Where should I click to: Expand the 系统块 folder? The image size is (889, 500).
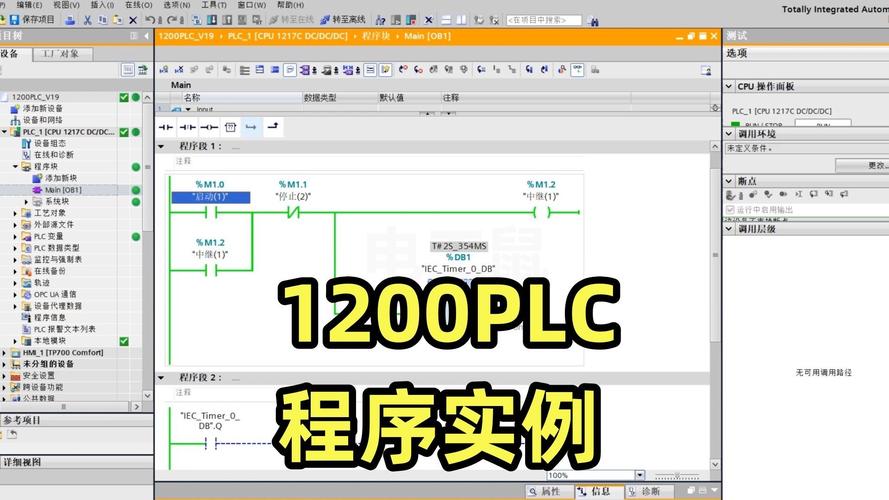coord(26,201)
